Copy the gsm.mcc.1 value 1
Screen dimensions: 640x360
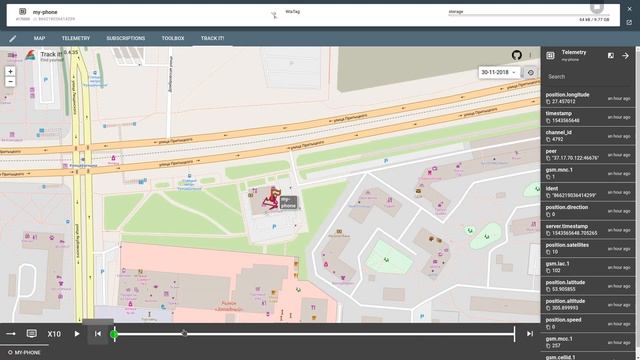pyautogui.click(x=548, y=177)
